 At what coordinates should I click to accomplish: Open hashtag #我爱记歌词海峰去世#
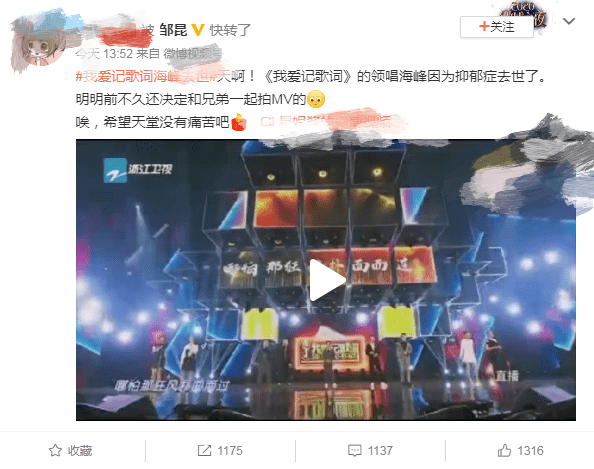click(146, 77)
